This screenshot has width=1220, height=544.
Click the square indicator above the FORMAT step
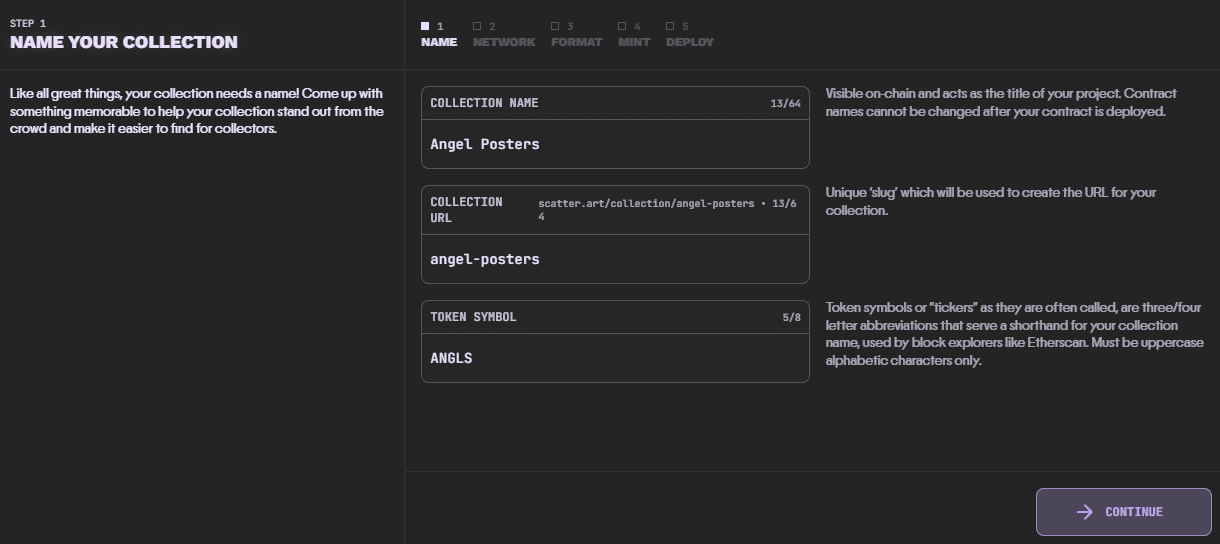555,26
